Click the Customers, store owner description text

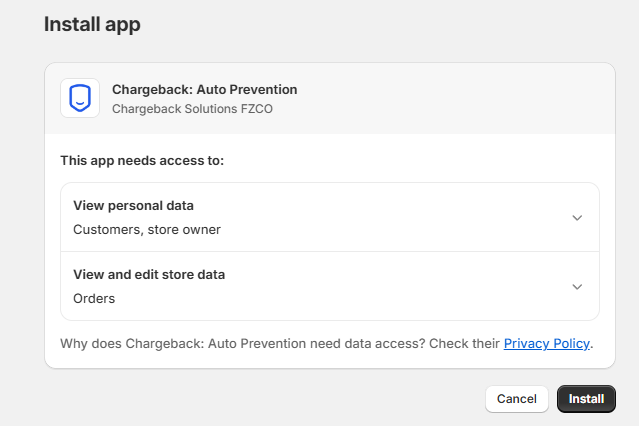pyautogui.click(x=147, y=230)
